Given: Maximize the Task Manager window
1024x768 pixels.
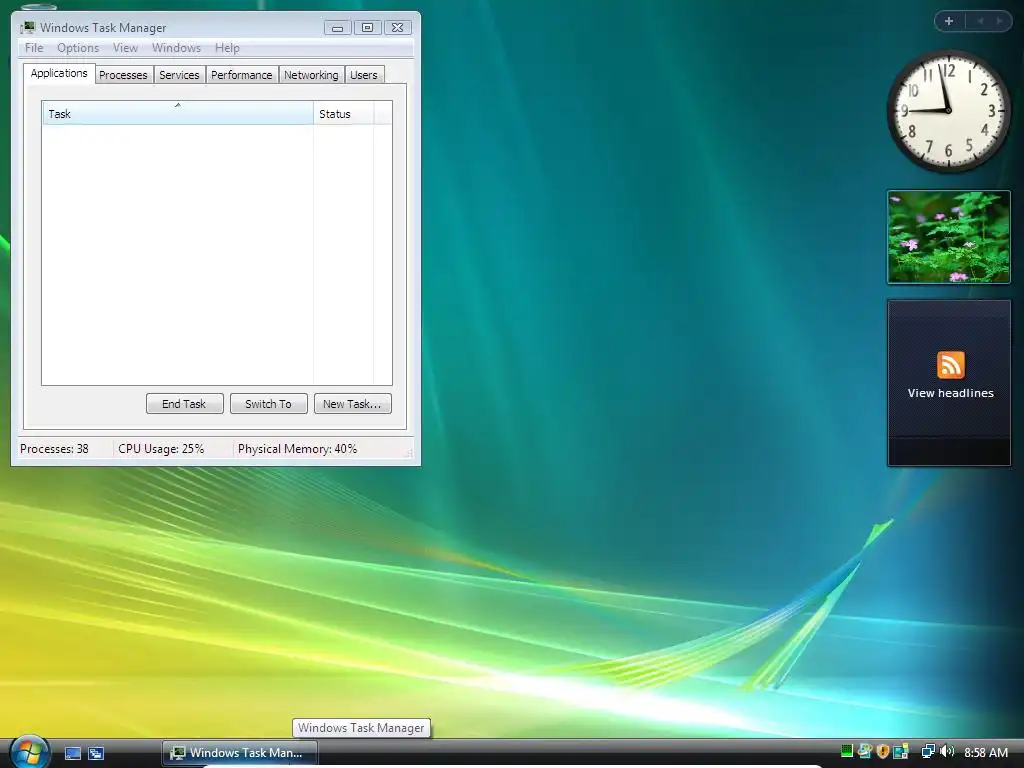Looking at the screenshot, I should 368,27.
